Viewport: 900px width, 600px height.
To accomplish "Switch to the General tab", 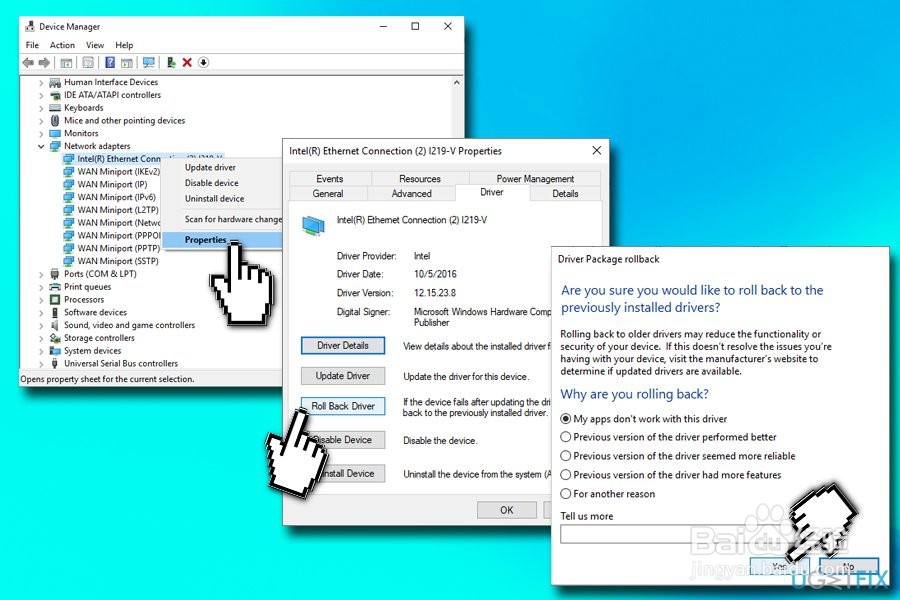I will 328,193.
